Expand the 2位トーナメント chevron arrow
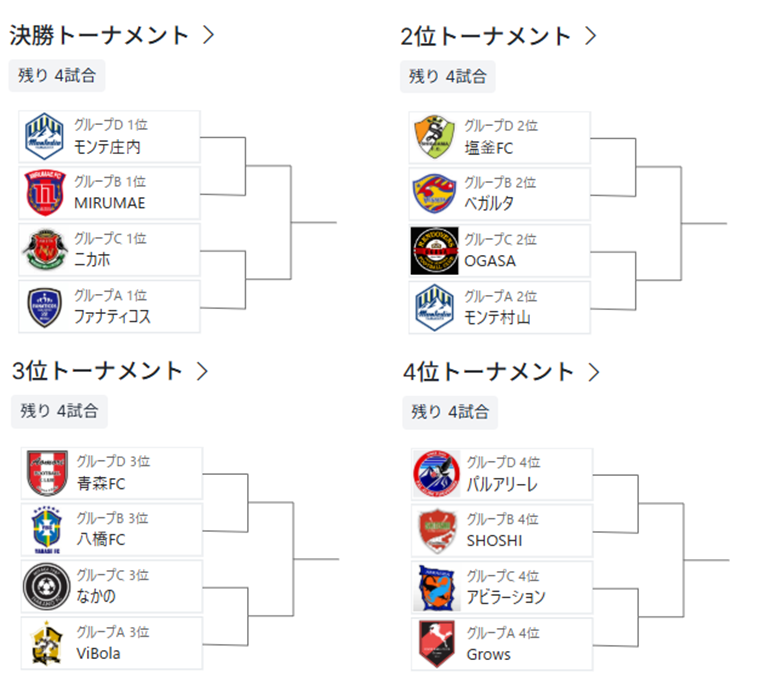 point(590,35)
